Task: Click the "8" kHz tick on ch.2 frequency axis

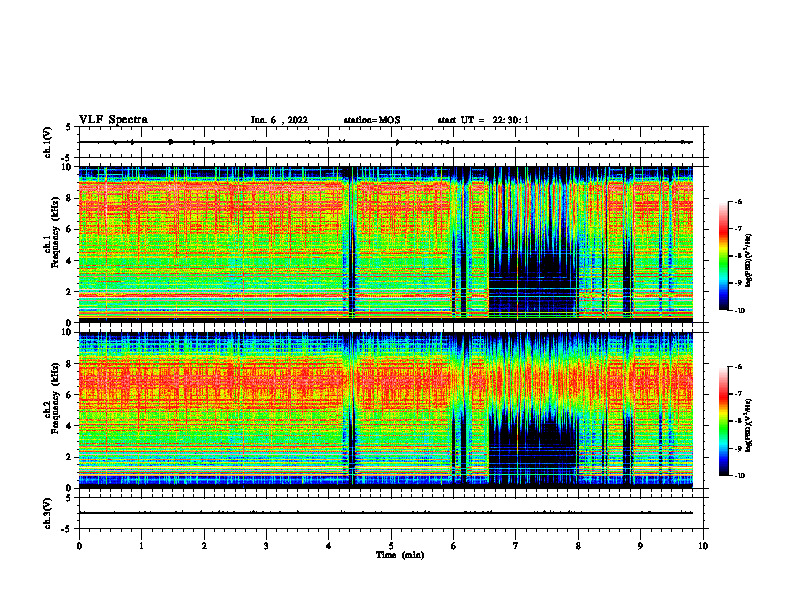Action: click(x=69, y=364)
